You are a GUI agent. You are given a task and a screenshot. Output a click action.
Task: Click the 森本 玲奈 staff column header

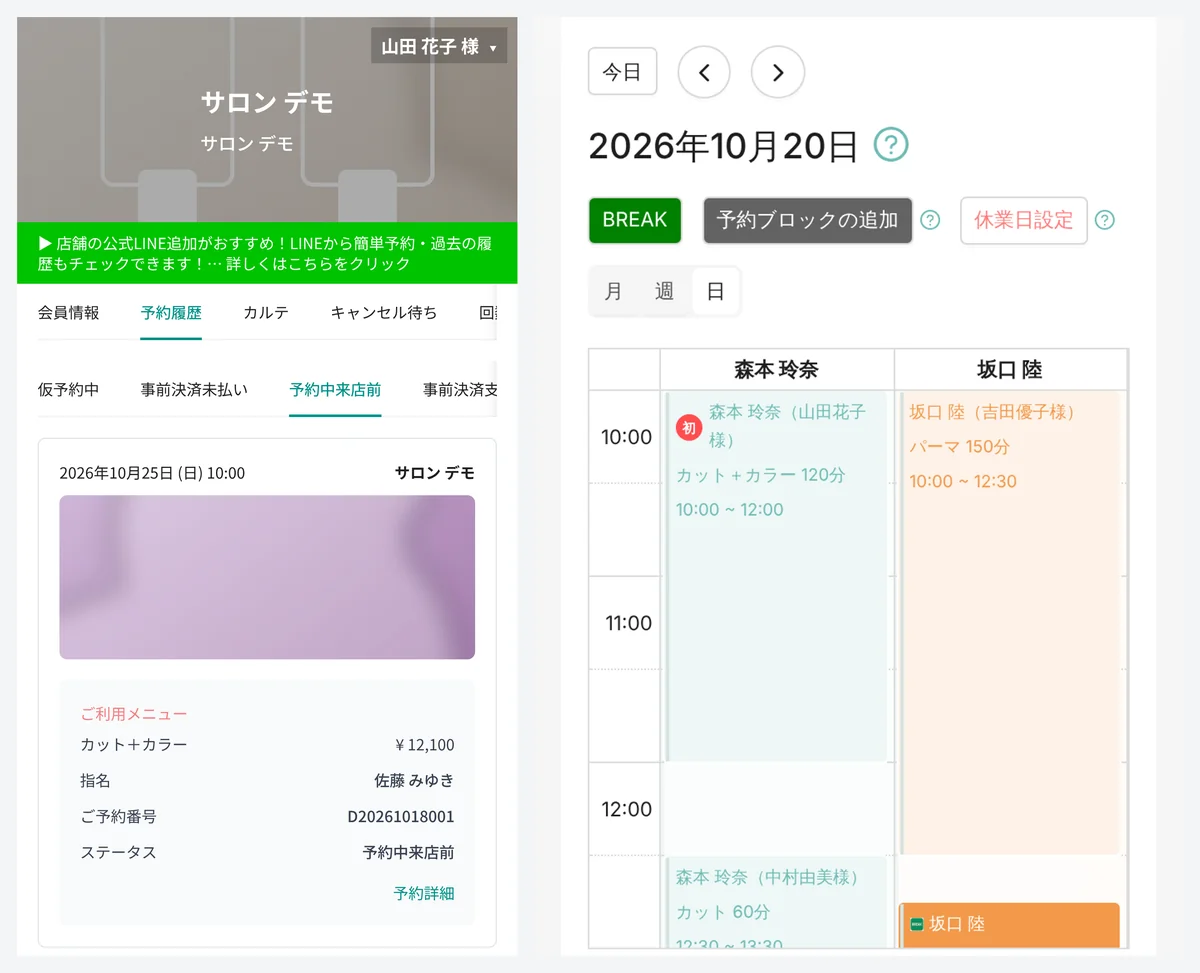tap(777, 370)
